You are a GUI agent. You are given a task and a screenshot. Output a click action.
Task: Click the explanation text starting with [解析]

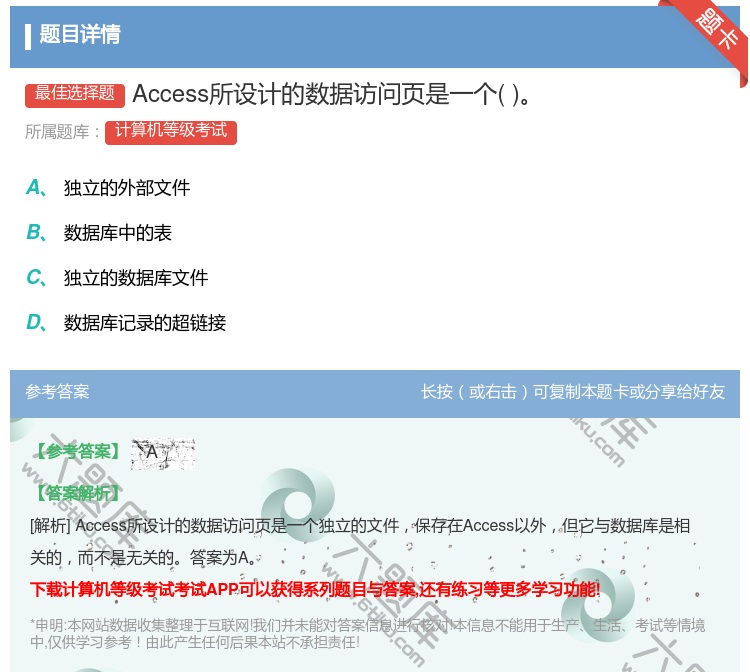[x=360, y=541]
